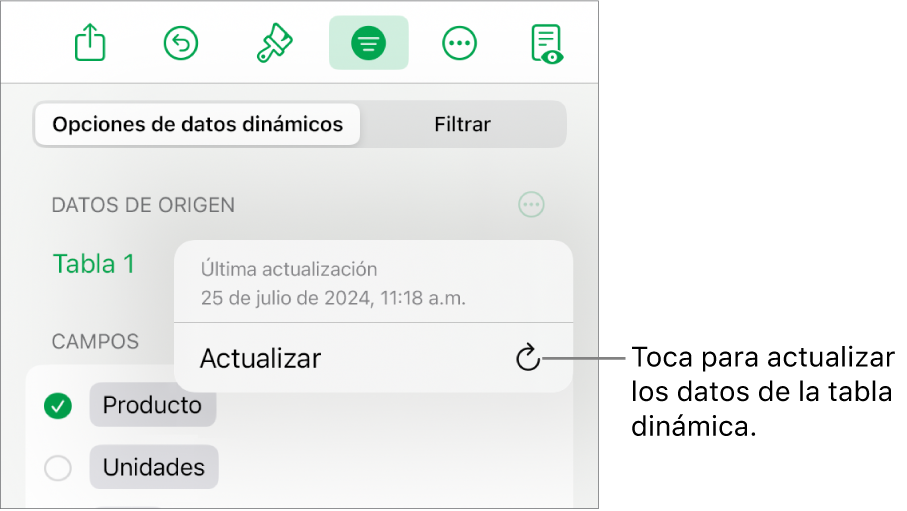Tap the DATOS DE ORIGEN header label
907x511 pixels.
(x=143, y=205)
